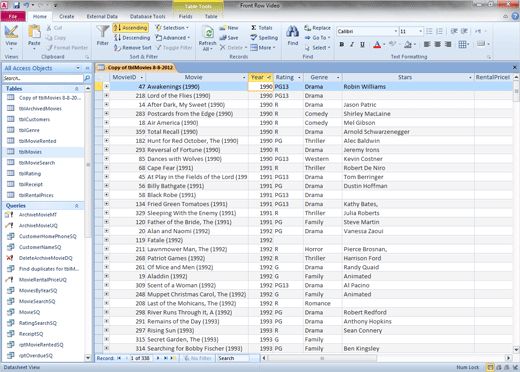520x372 pixels.
Task: Align text left
Action: 427,44
